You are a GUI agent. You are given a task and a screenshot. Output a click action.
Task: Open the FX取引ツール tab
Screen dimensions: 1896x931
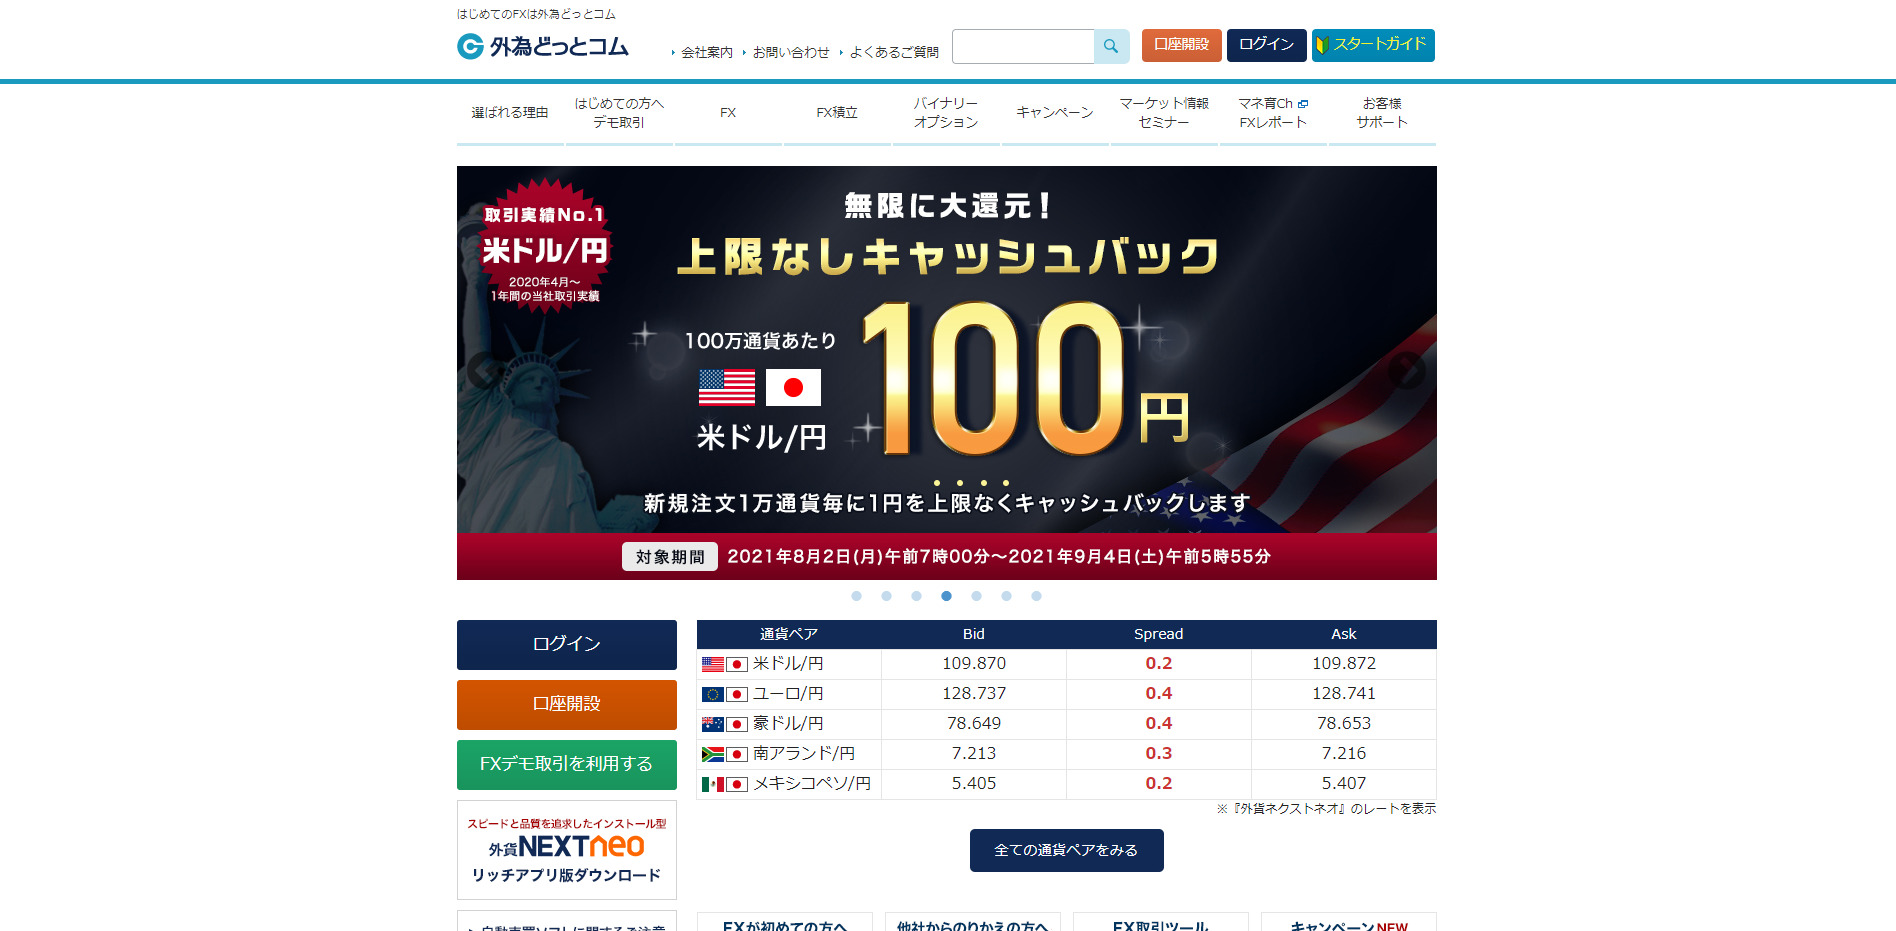point(1161,923)
